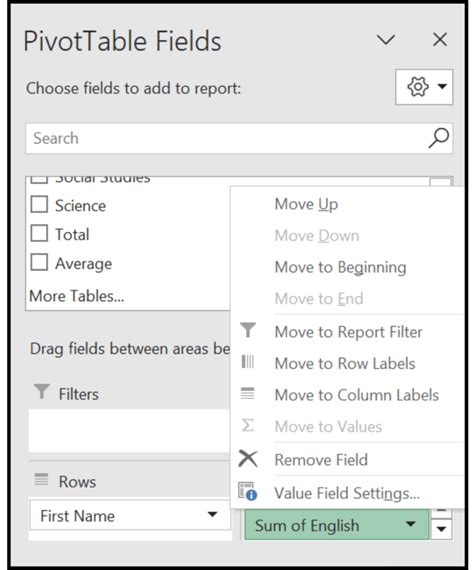This screenshot has height=570, width=474.
Task: Open the Sum of English dropdown arrow
Action: point(411,524)
